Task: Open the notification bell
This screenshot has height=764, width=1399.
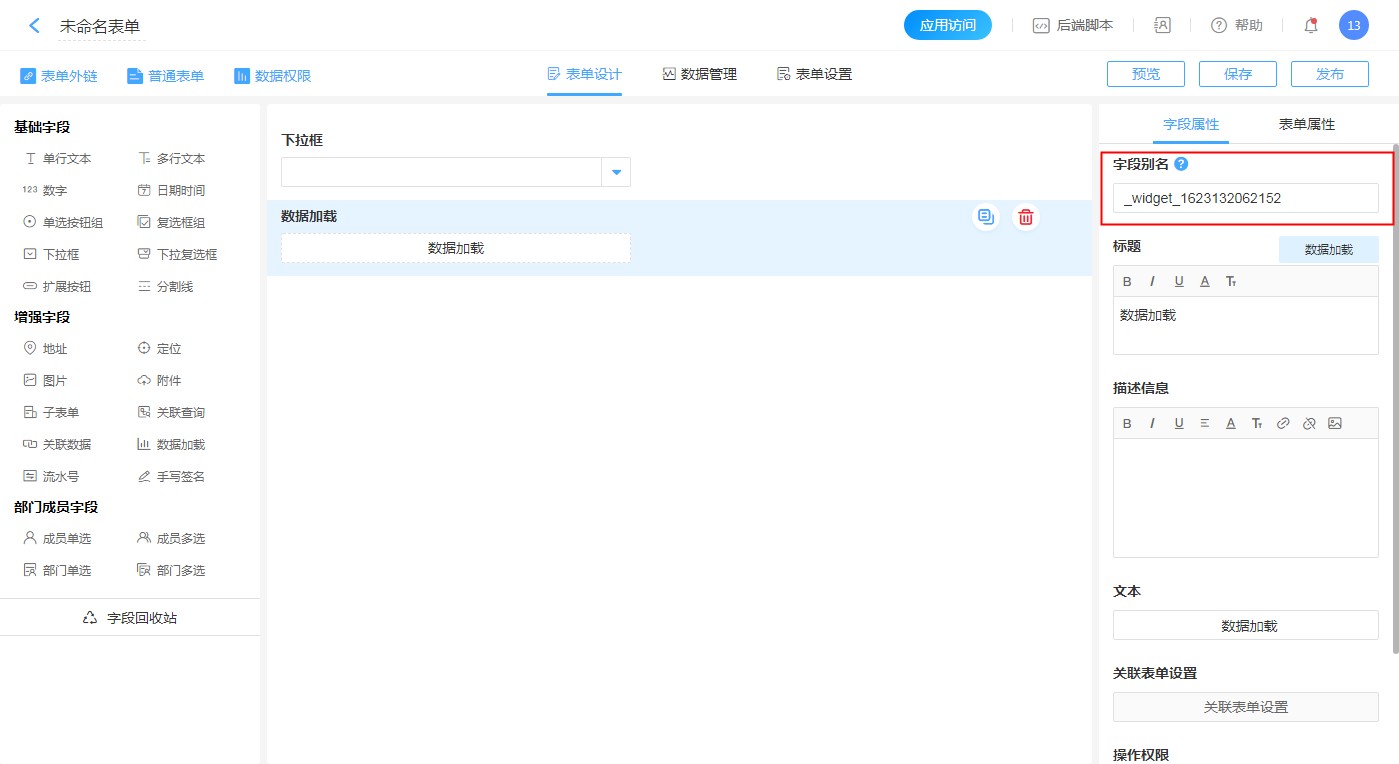Action: click(x=1311, y=26)
